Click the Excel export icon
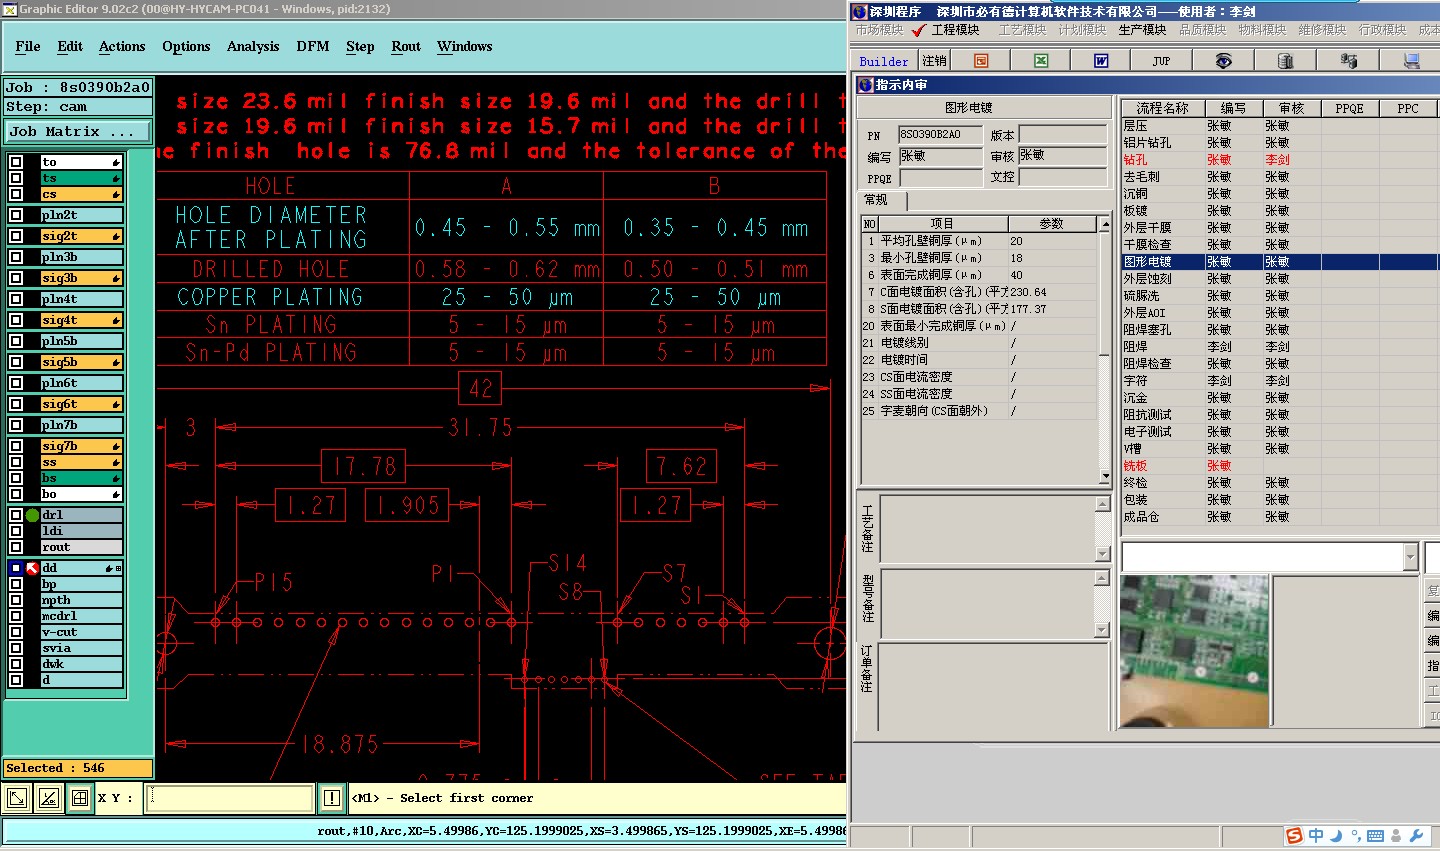The height and width of the screenshot is (851, 1440). (1041, 61)
